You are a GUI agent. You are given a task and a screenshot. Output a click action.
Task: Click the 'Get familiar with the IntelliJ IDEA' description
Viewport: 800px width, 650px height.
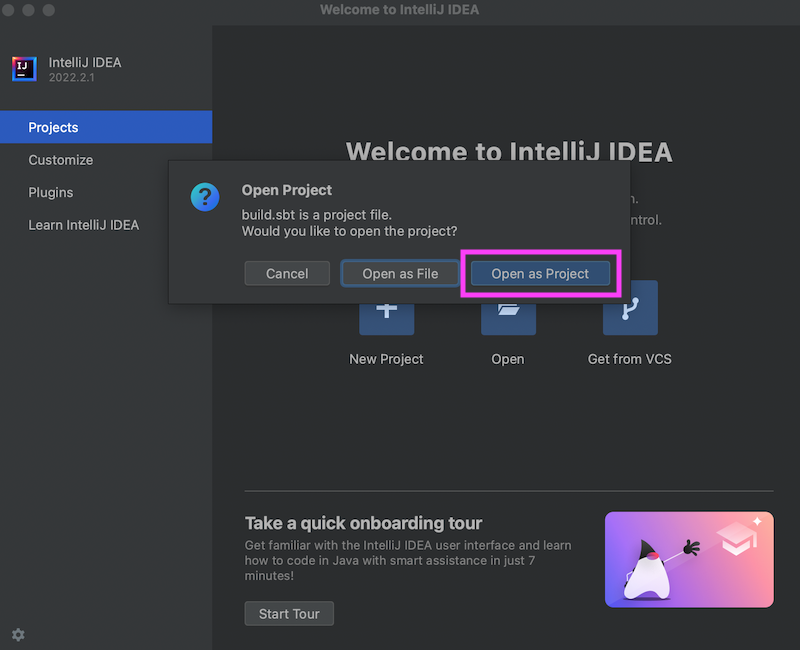tap(408, 560)
